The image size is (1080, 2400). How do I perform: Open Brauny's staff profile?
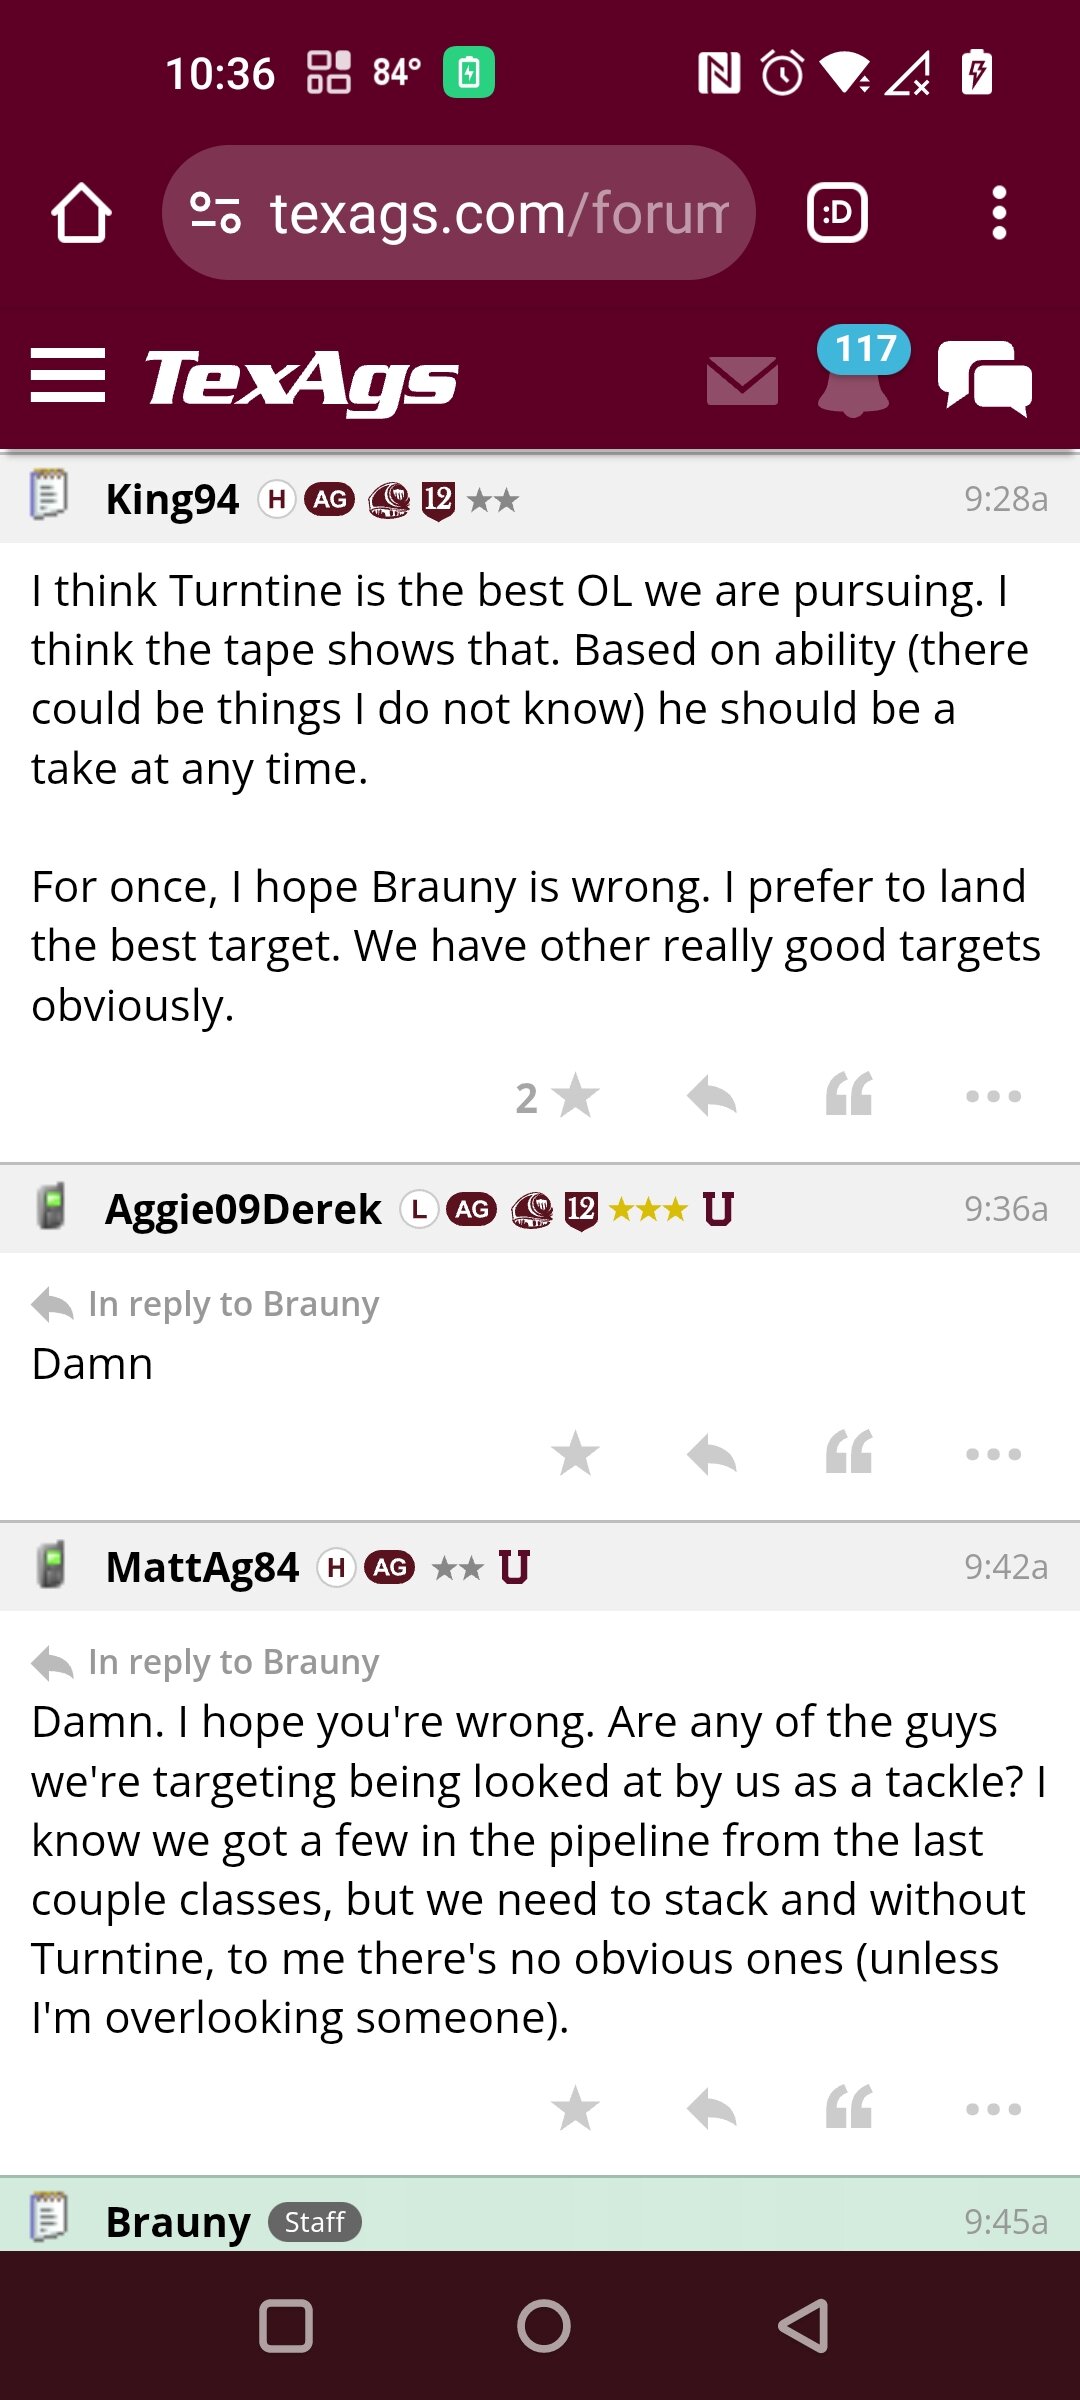pos(178,2222)
